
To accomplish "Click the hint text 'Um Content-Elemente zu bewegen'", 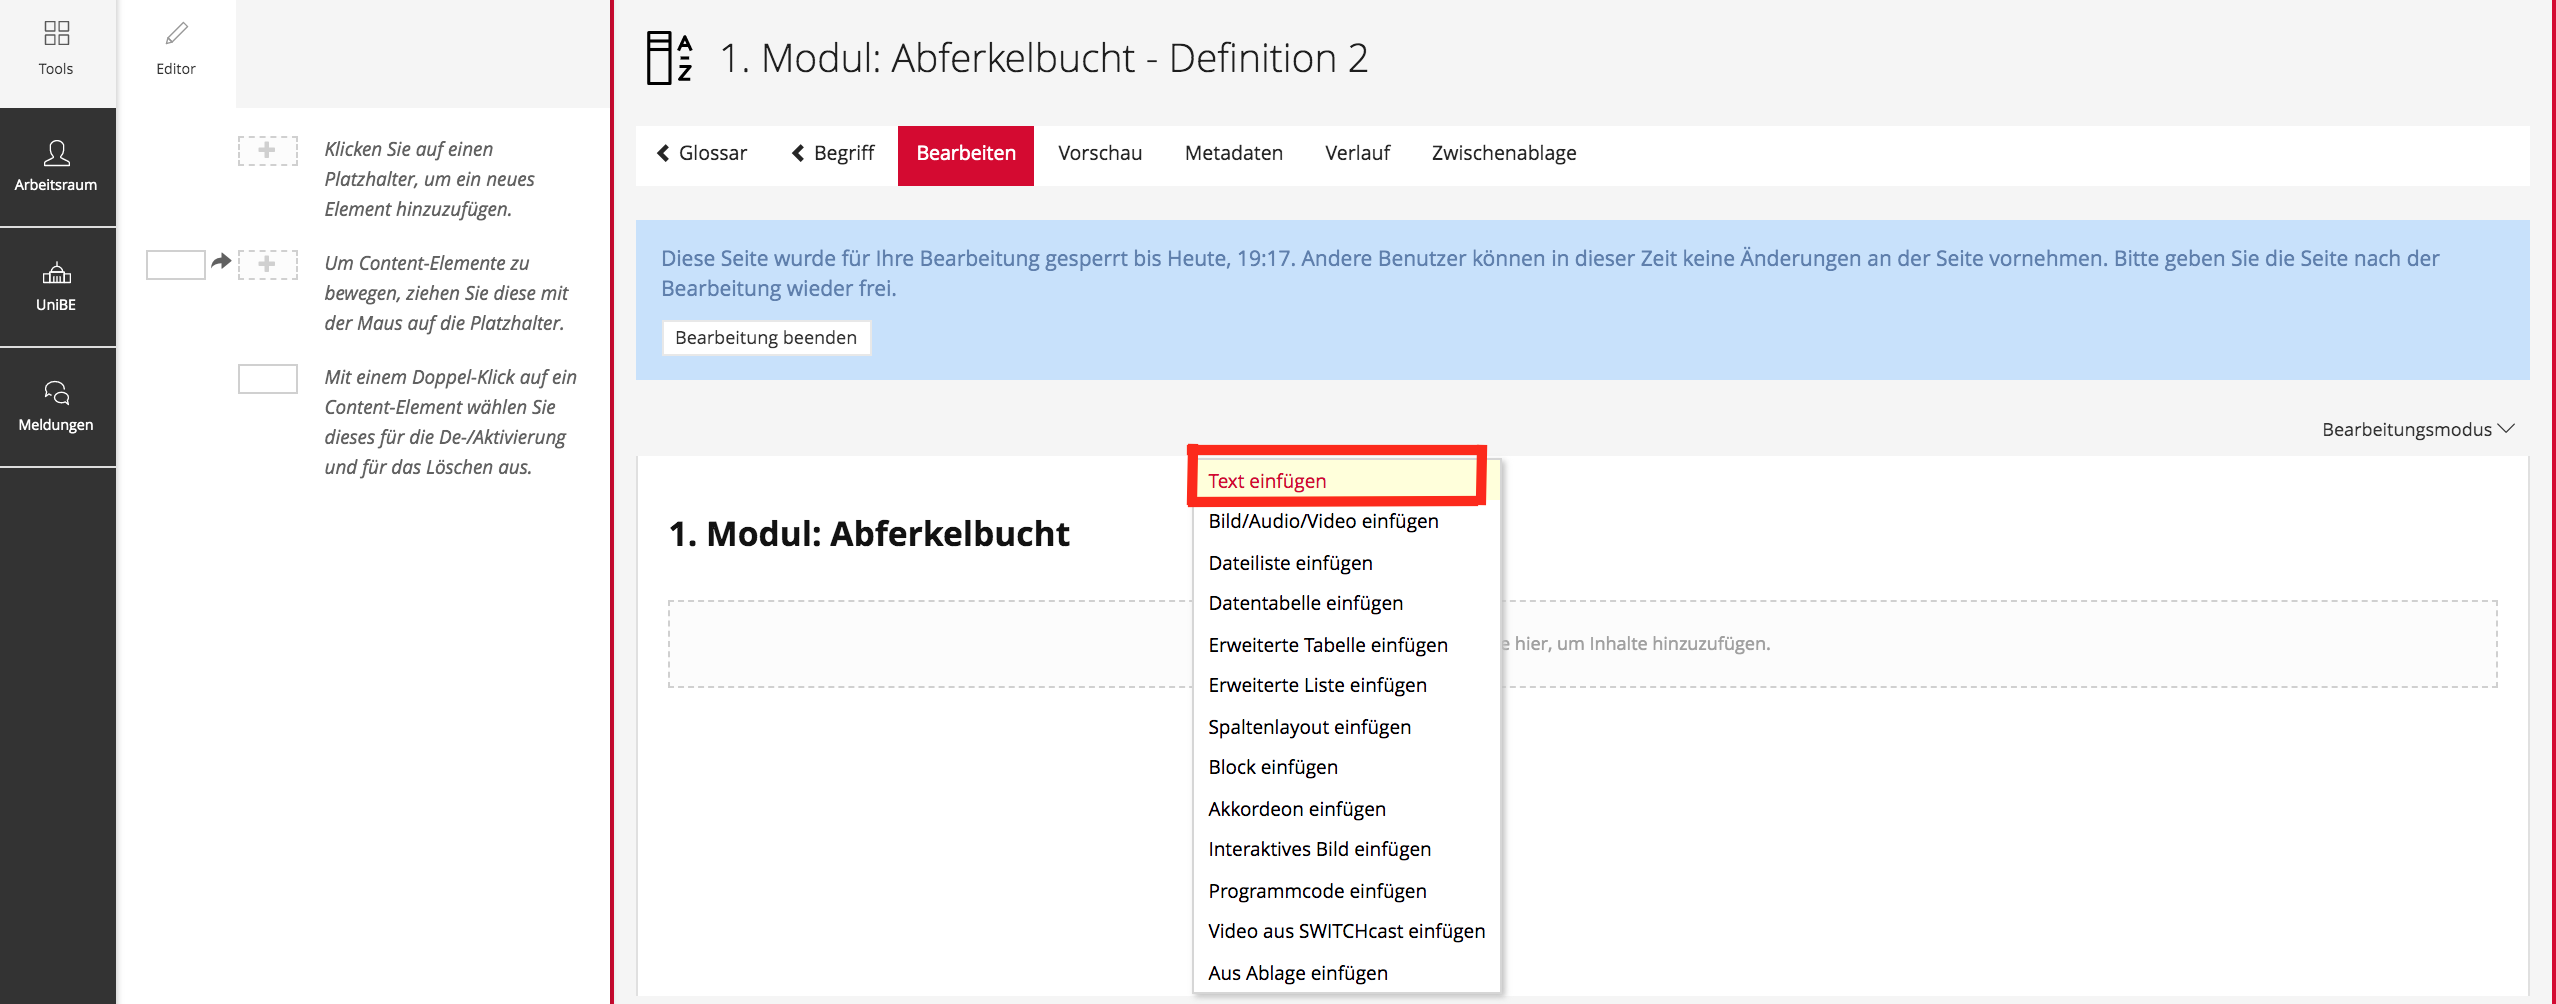I will pos(446,293).
